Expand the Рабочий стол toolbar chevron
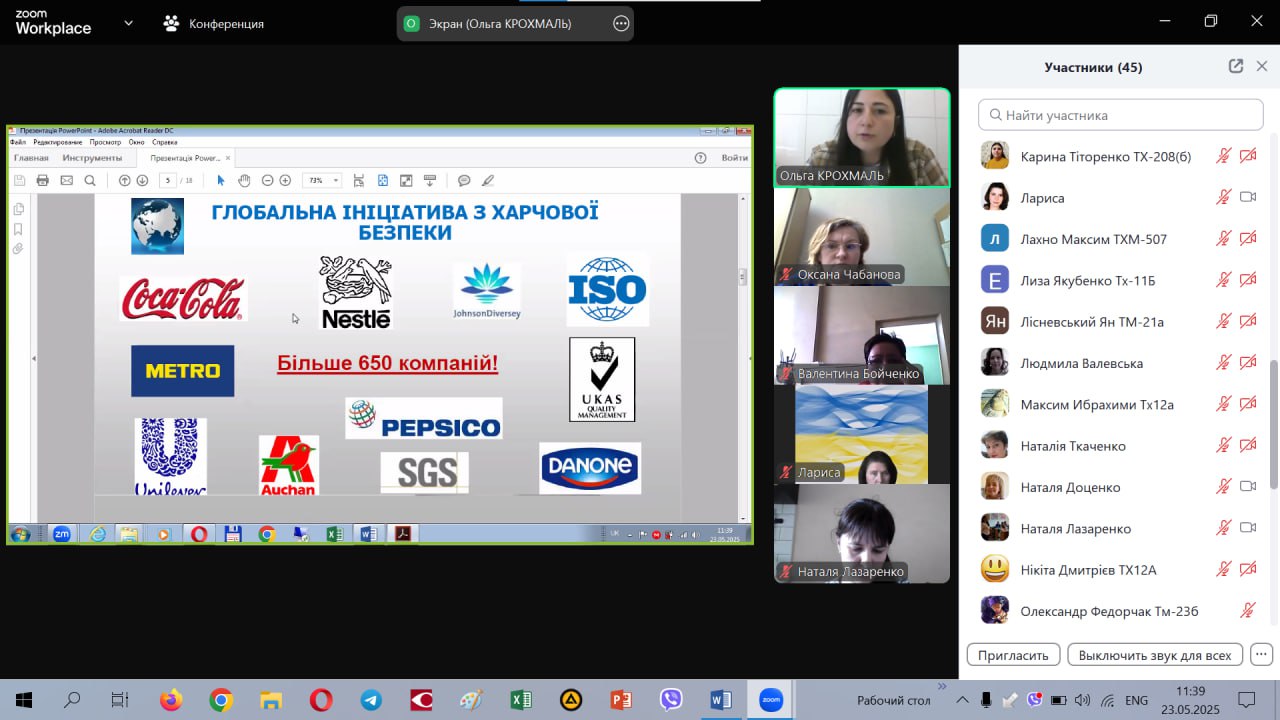Screen dimensions: 1280x720 pos(941,686)
